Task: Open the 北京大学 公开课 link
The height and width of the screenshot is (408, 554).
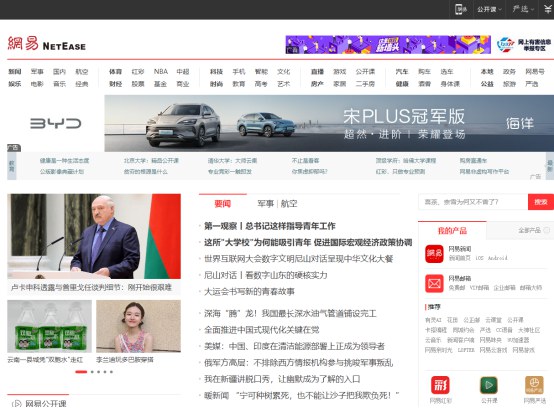Action: point(151,161)
